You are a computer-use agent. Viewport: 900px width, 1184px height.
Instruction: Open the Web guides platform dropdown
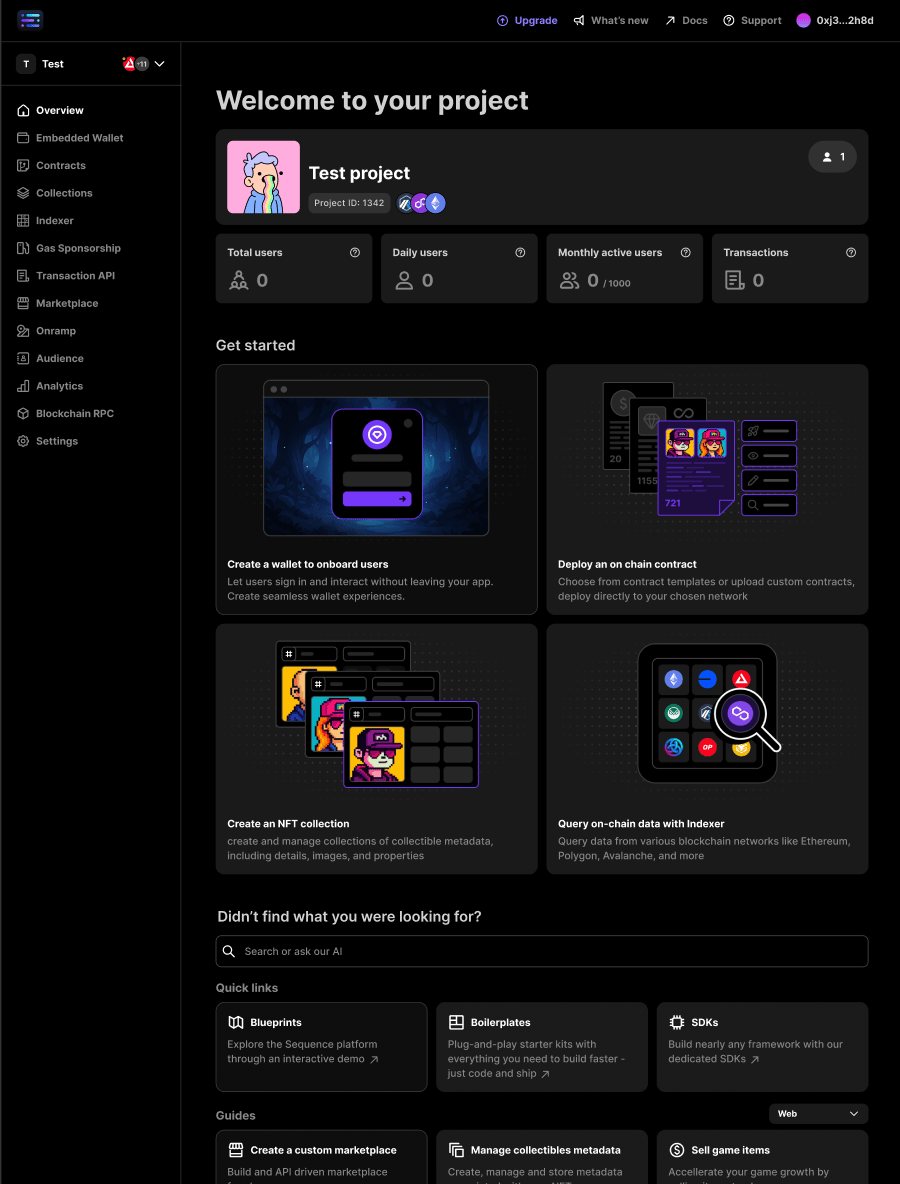pyautogui.click(x=818, y=1114)
